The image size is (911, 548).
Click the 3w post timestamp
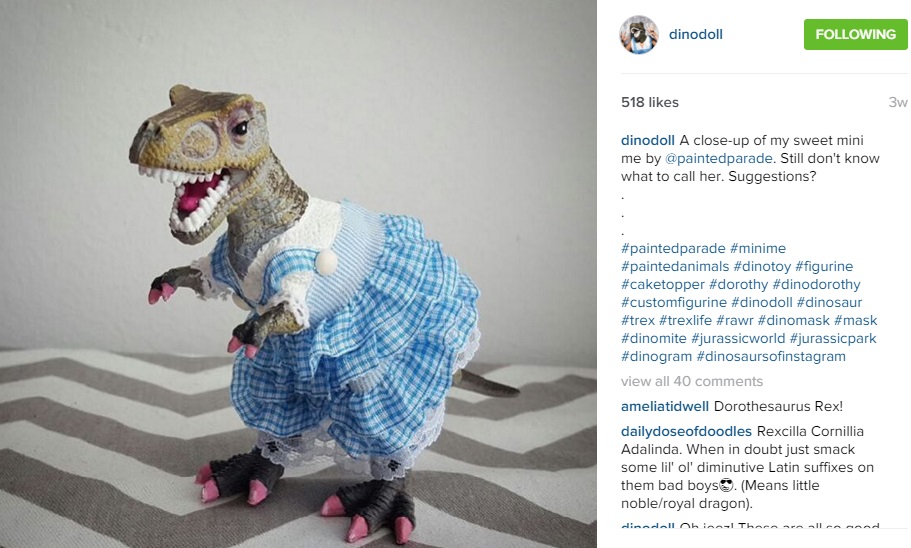898,102
